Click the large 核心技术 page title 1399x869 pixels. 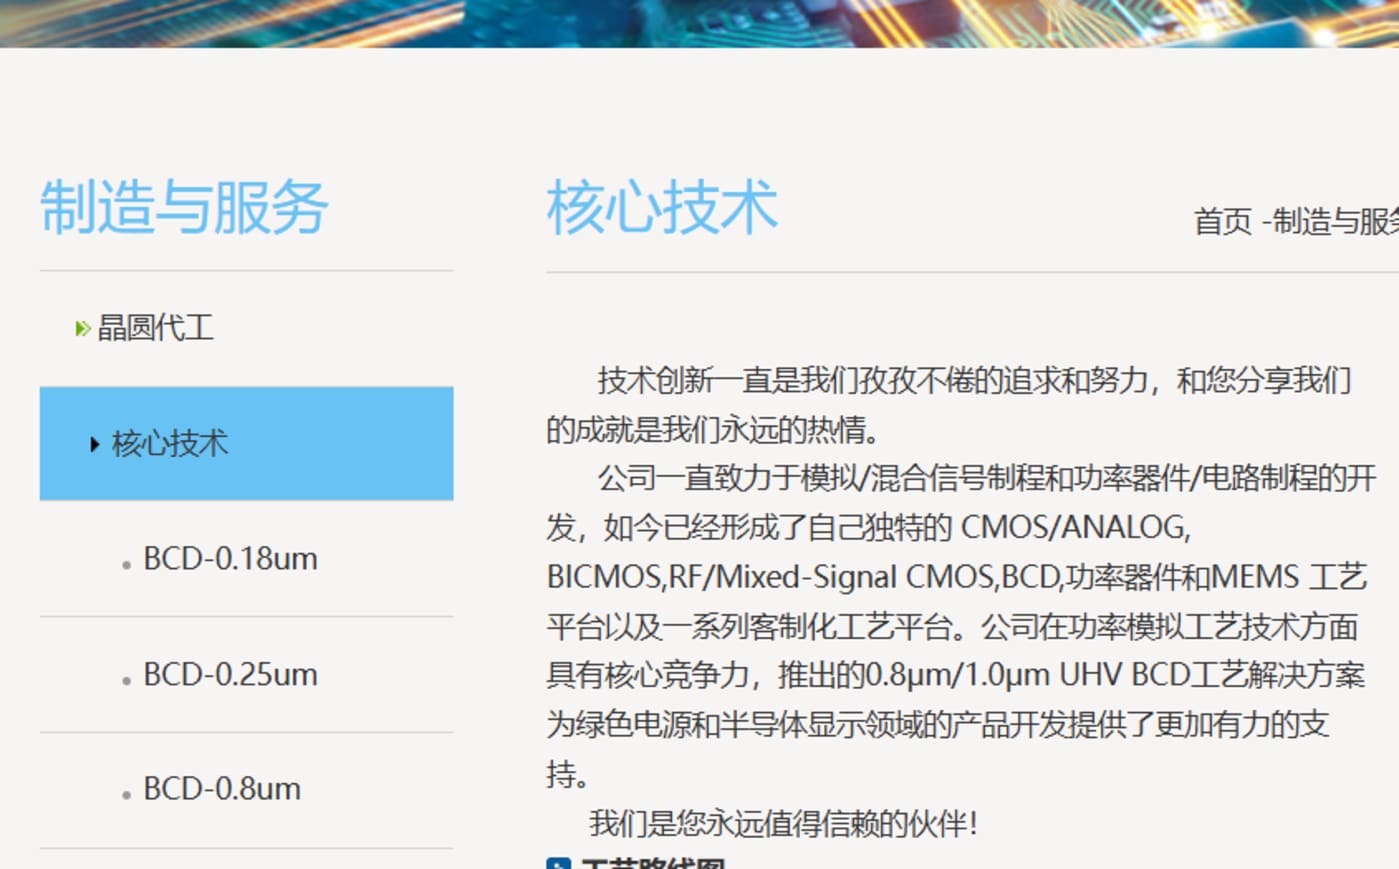point(662,208)
